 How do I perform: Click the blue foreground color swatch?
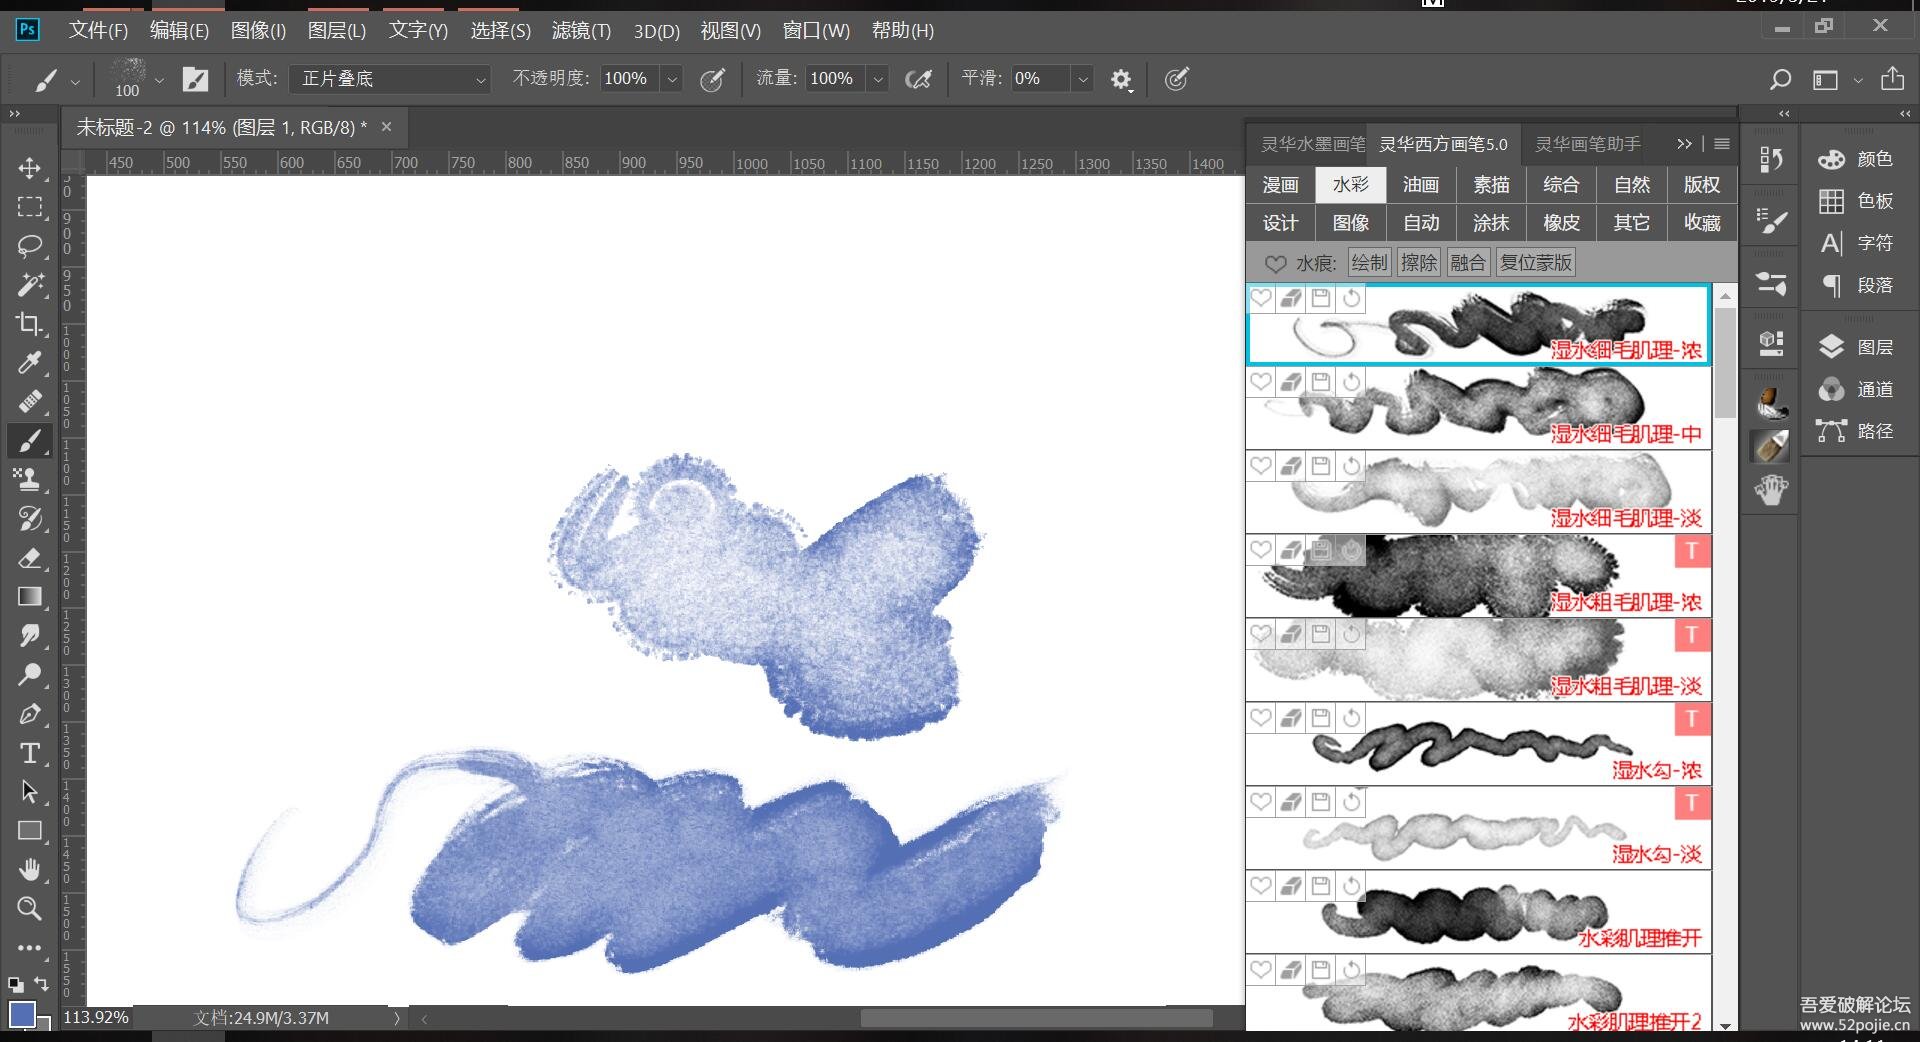coord(20,1013)
